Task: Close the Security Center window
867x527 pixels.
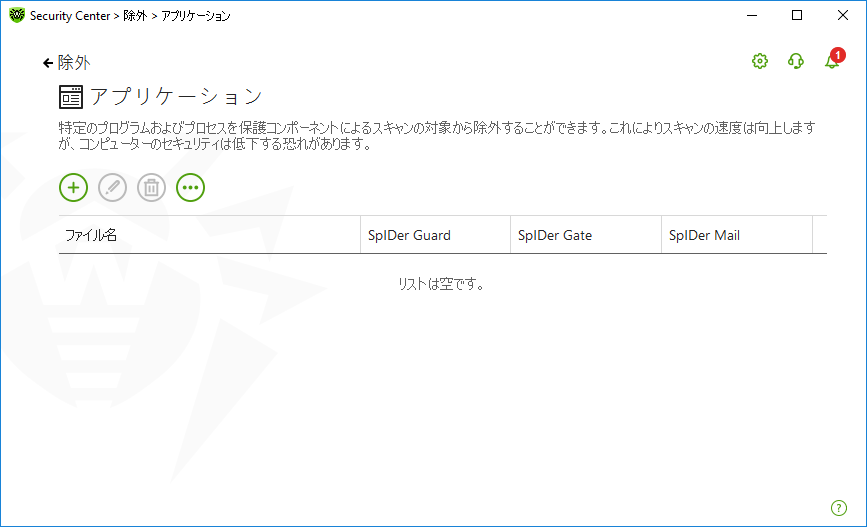Action: [x=843, y=15]
